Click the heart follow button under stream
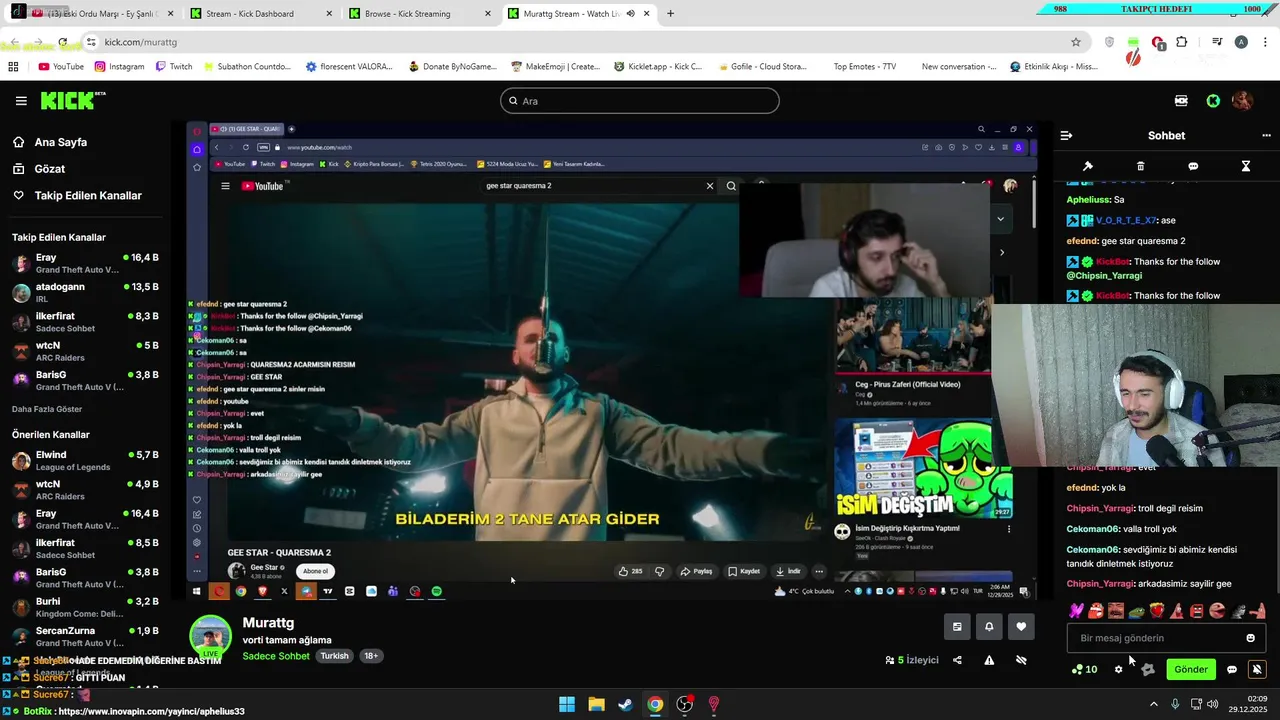This screenshot has height=720, width=1280. click(x=1021, y=627)
